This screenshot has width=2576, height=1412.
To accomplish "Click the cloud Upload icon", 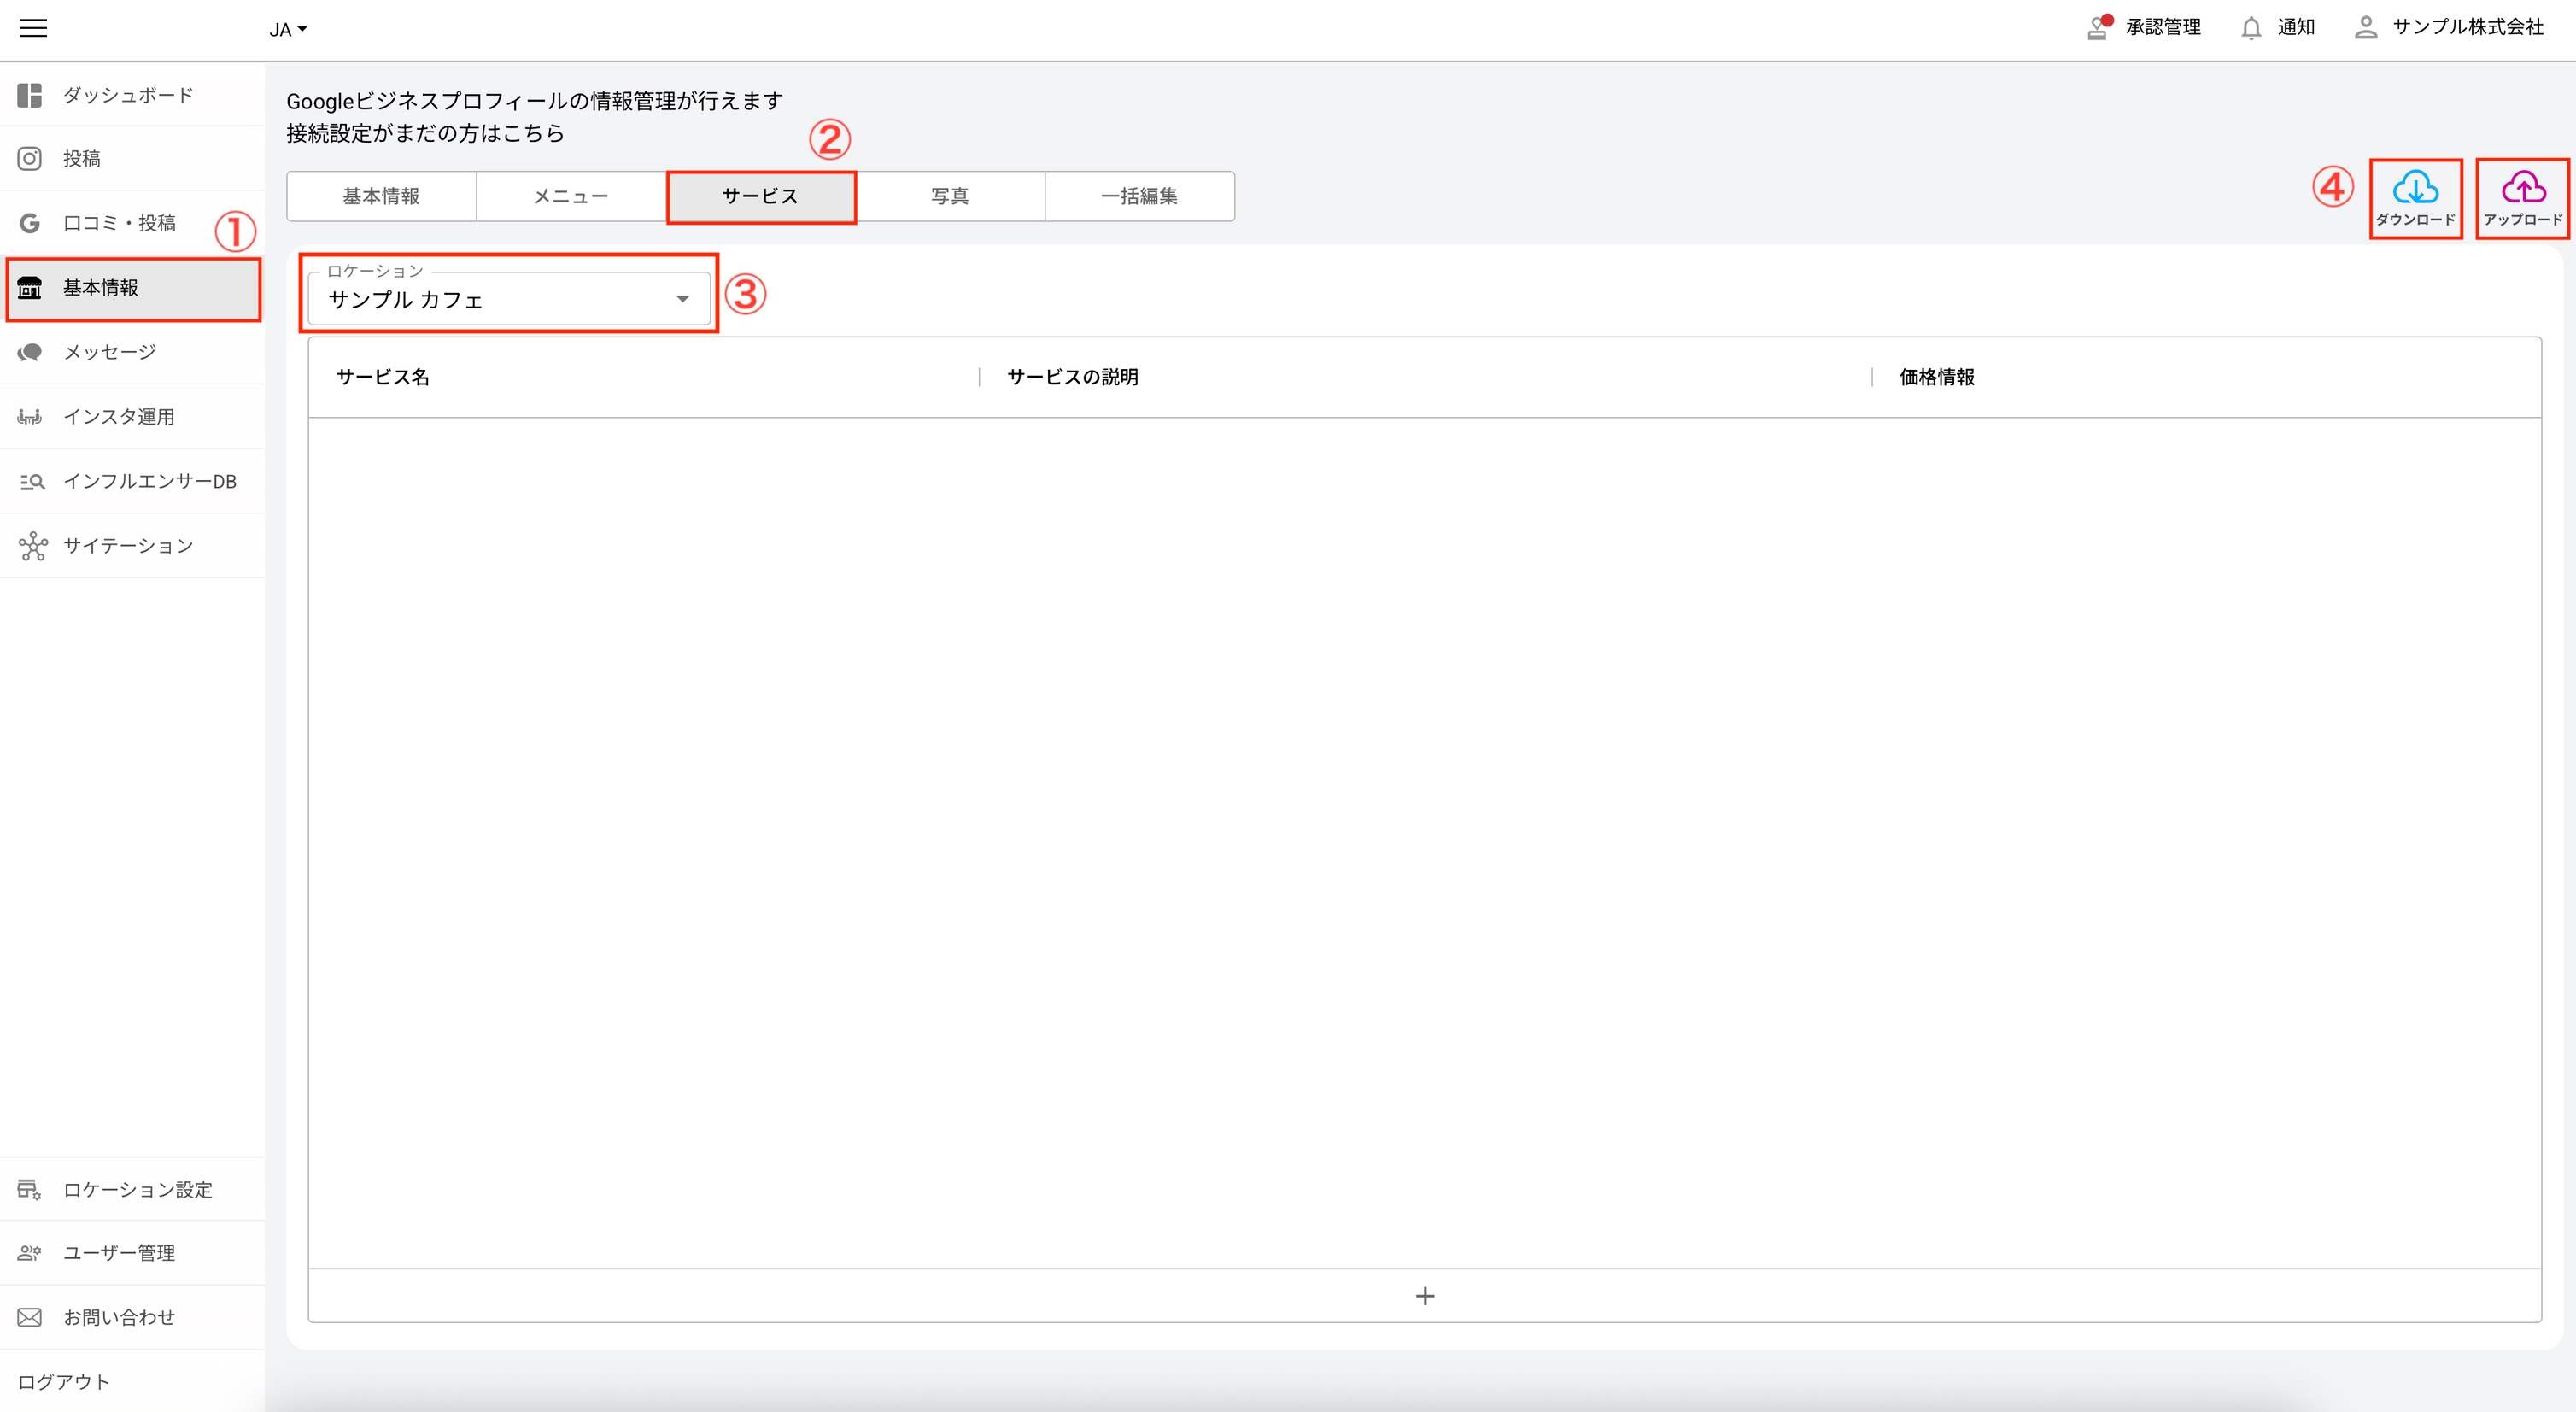I will click(x=2522, y=188).
